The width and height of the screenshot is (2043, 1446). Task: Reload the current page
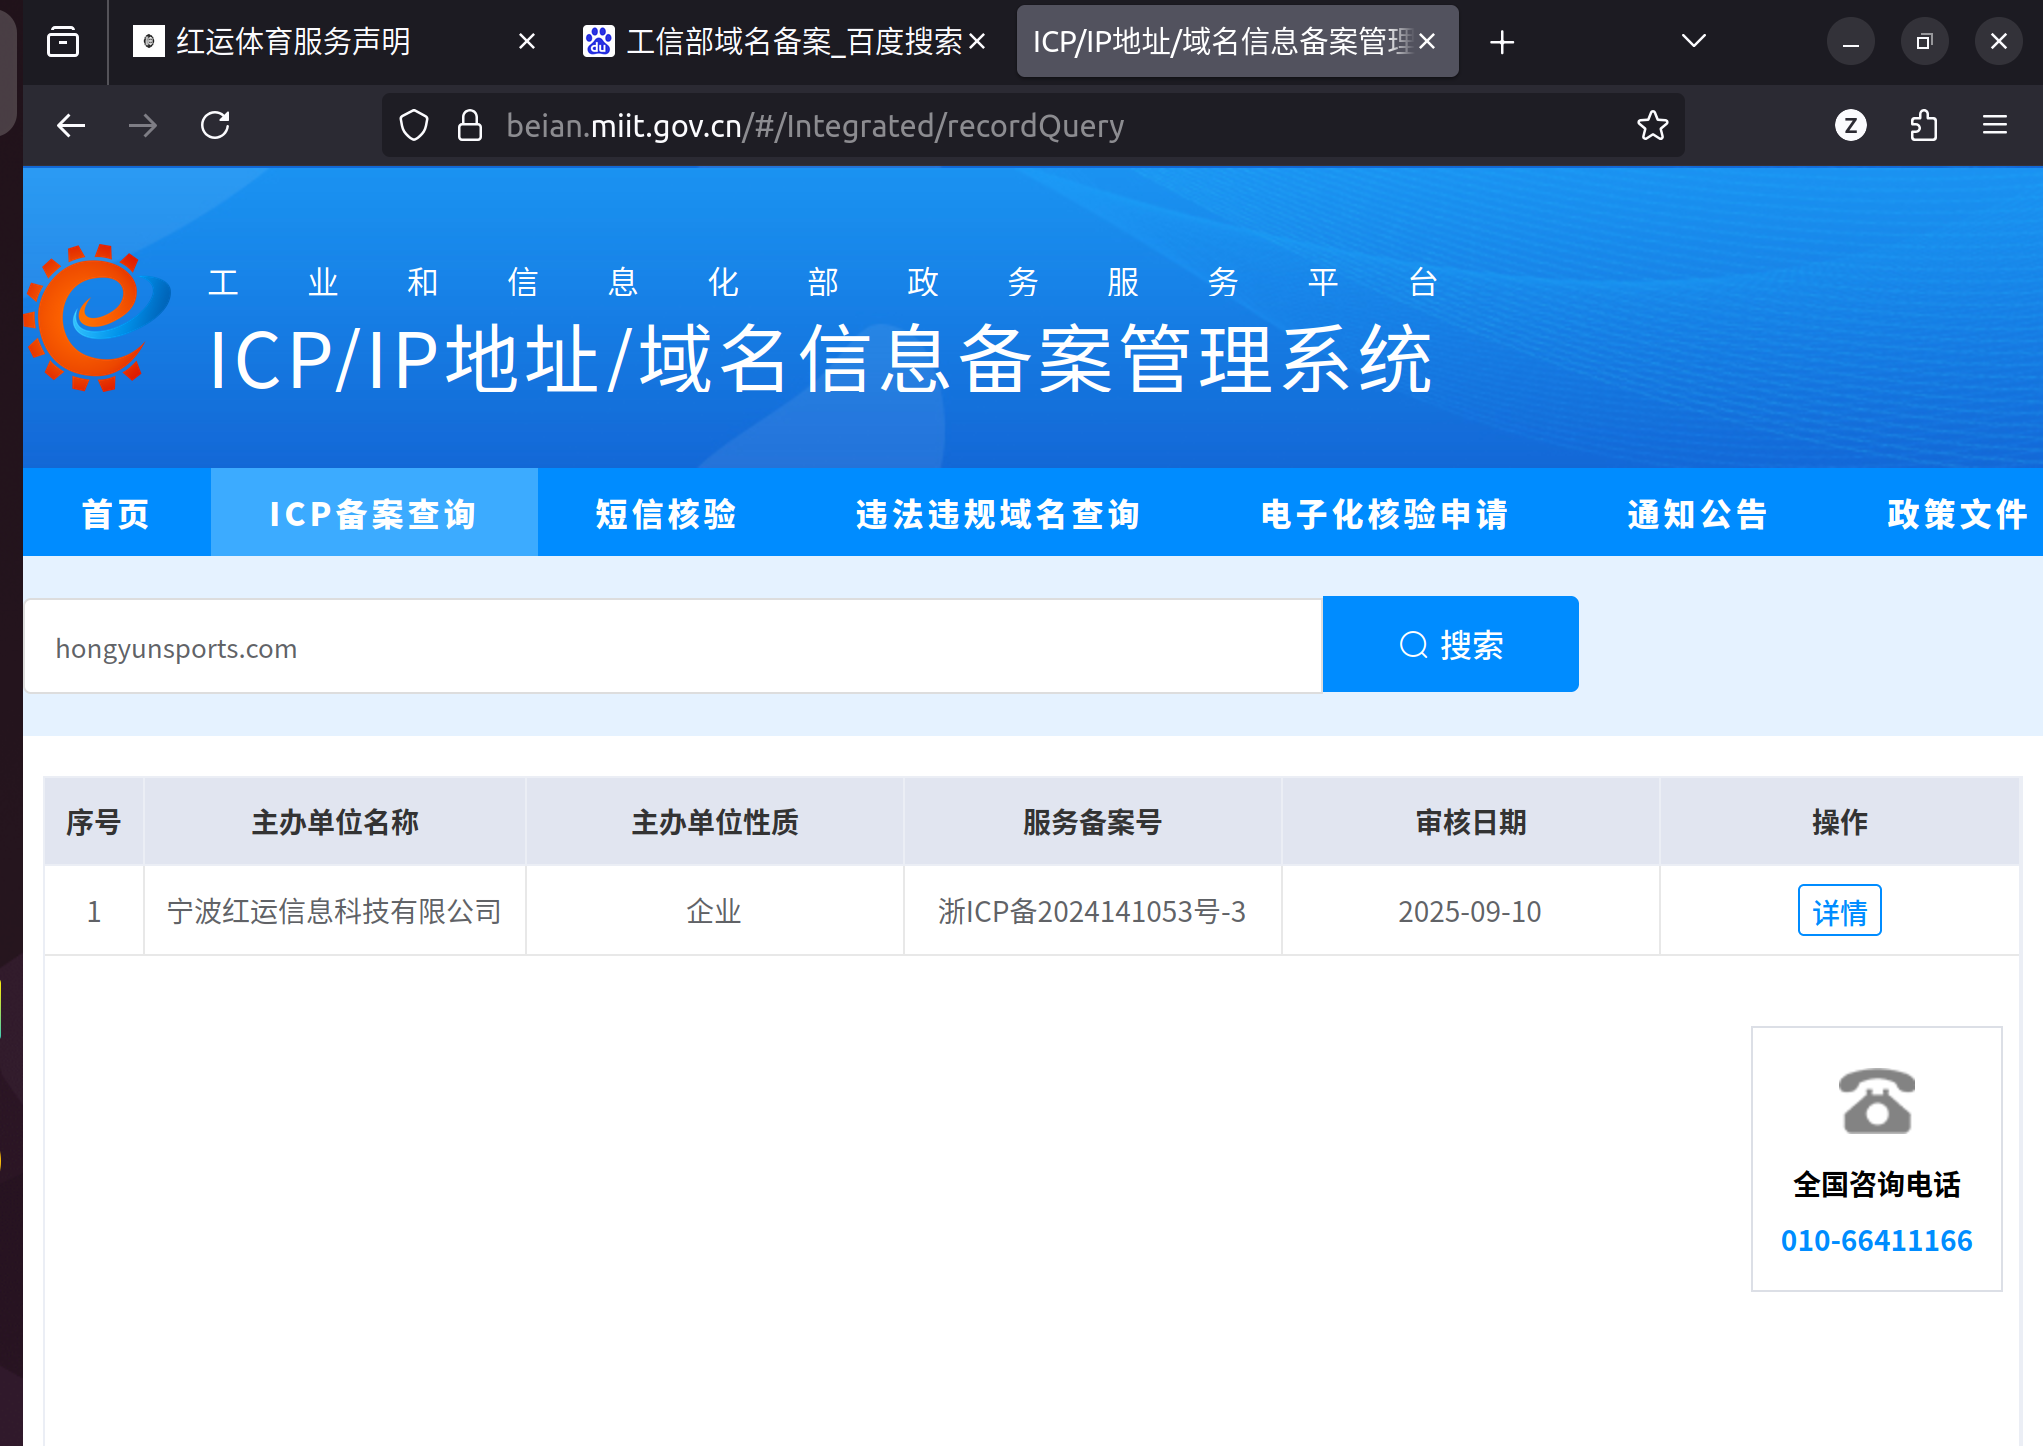coord(215,126)
